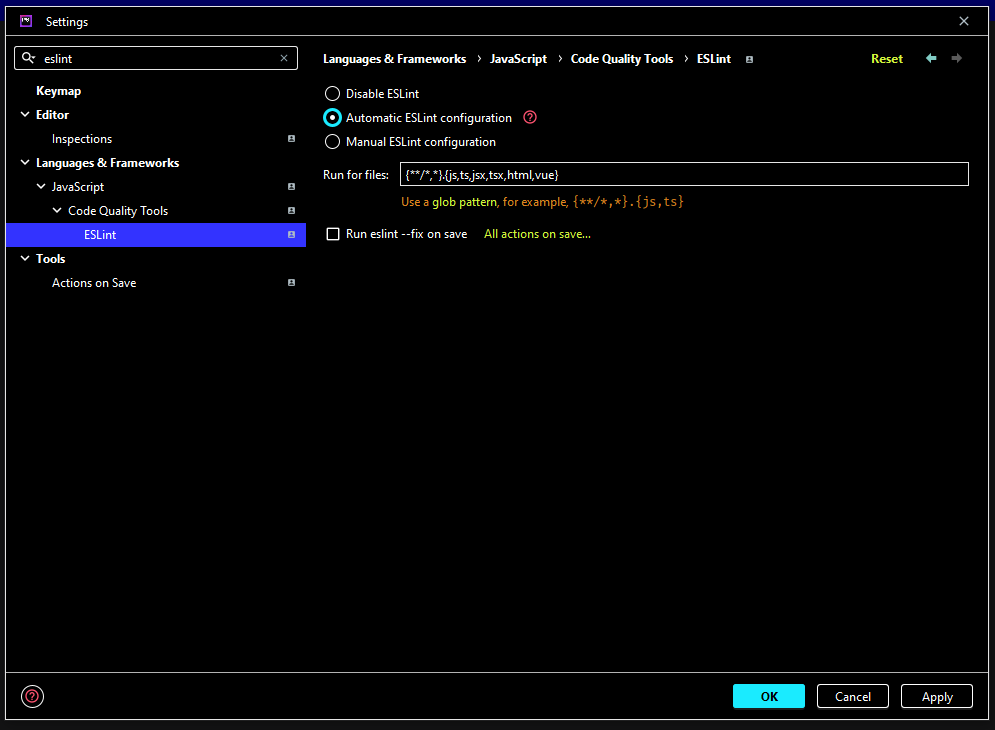
Task: Collapse the Editor tree node
Action: (25, 115)
